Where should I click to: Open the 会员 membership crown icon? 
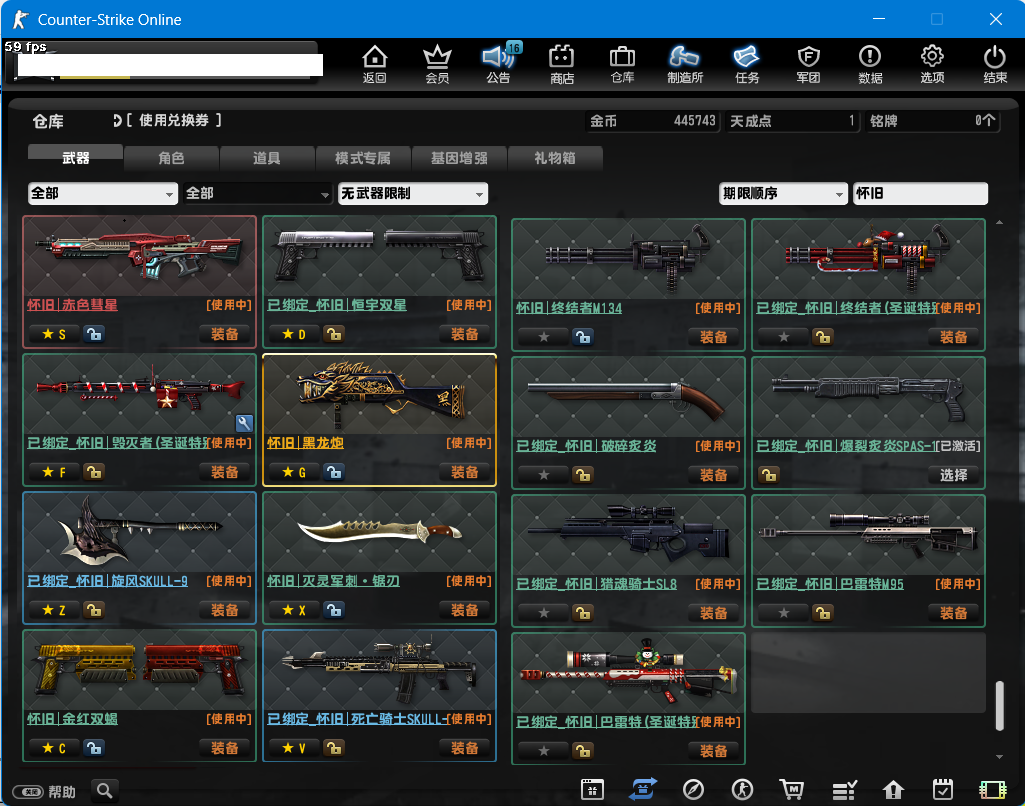[x=437, y=64]
